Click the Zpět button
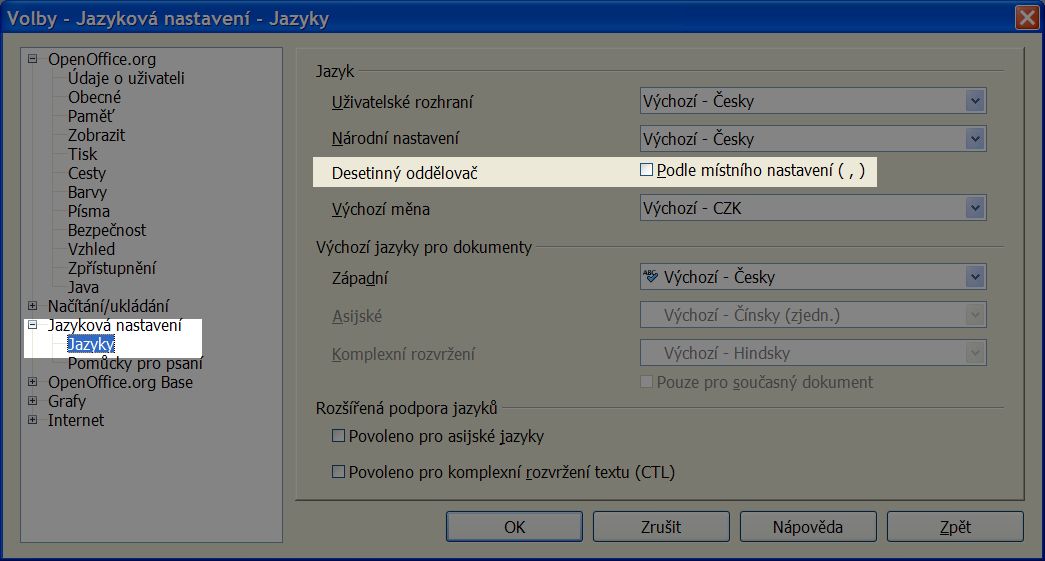1045x561 pixels. 955,527
